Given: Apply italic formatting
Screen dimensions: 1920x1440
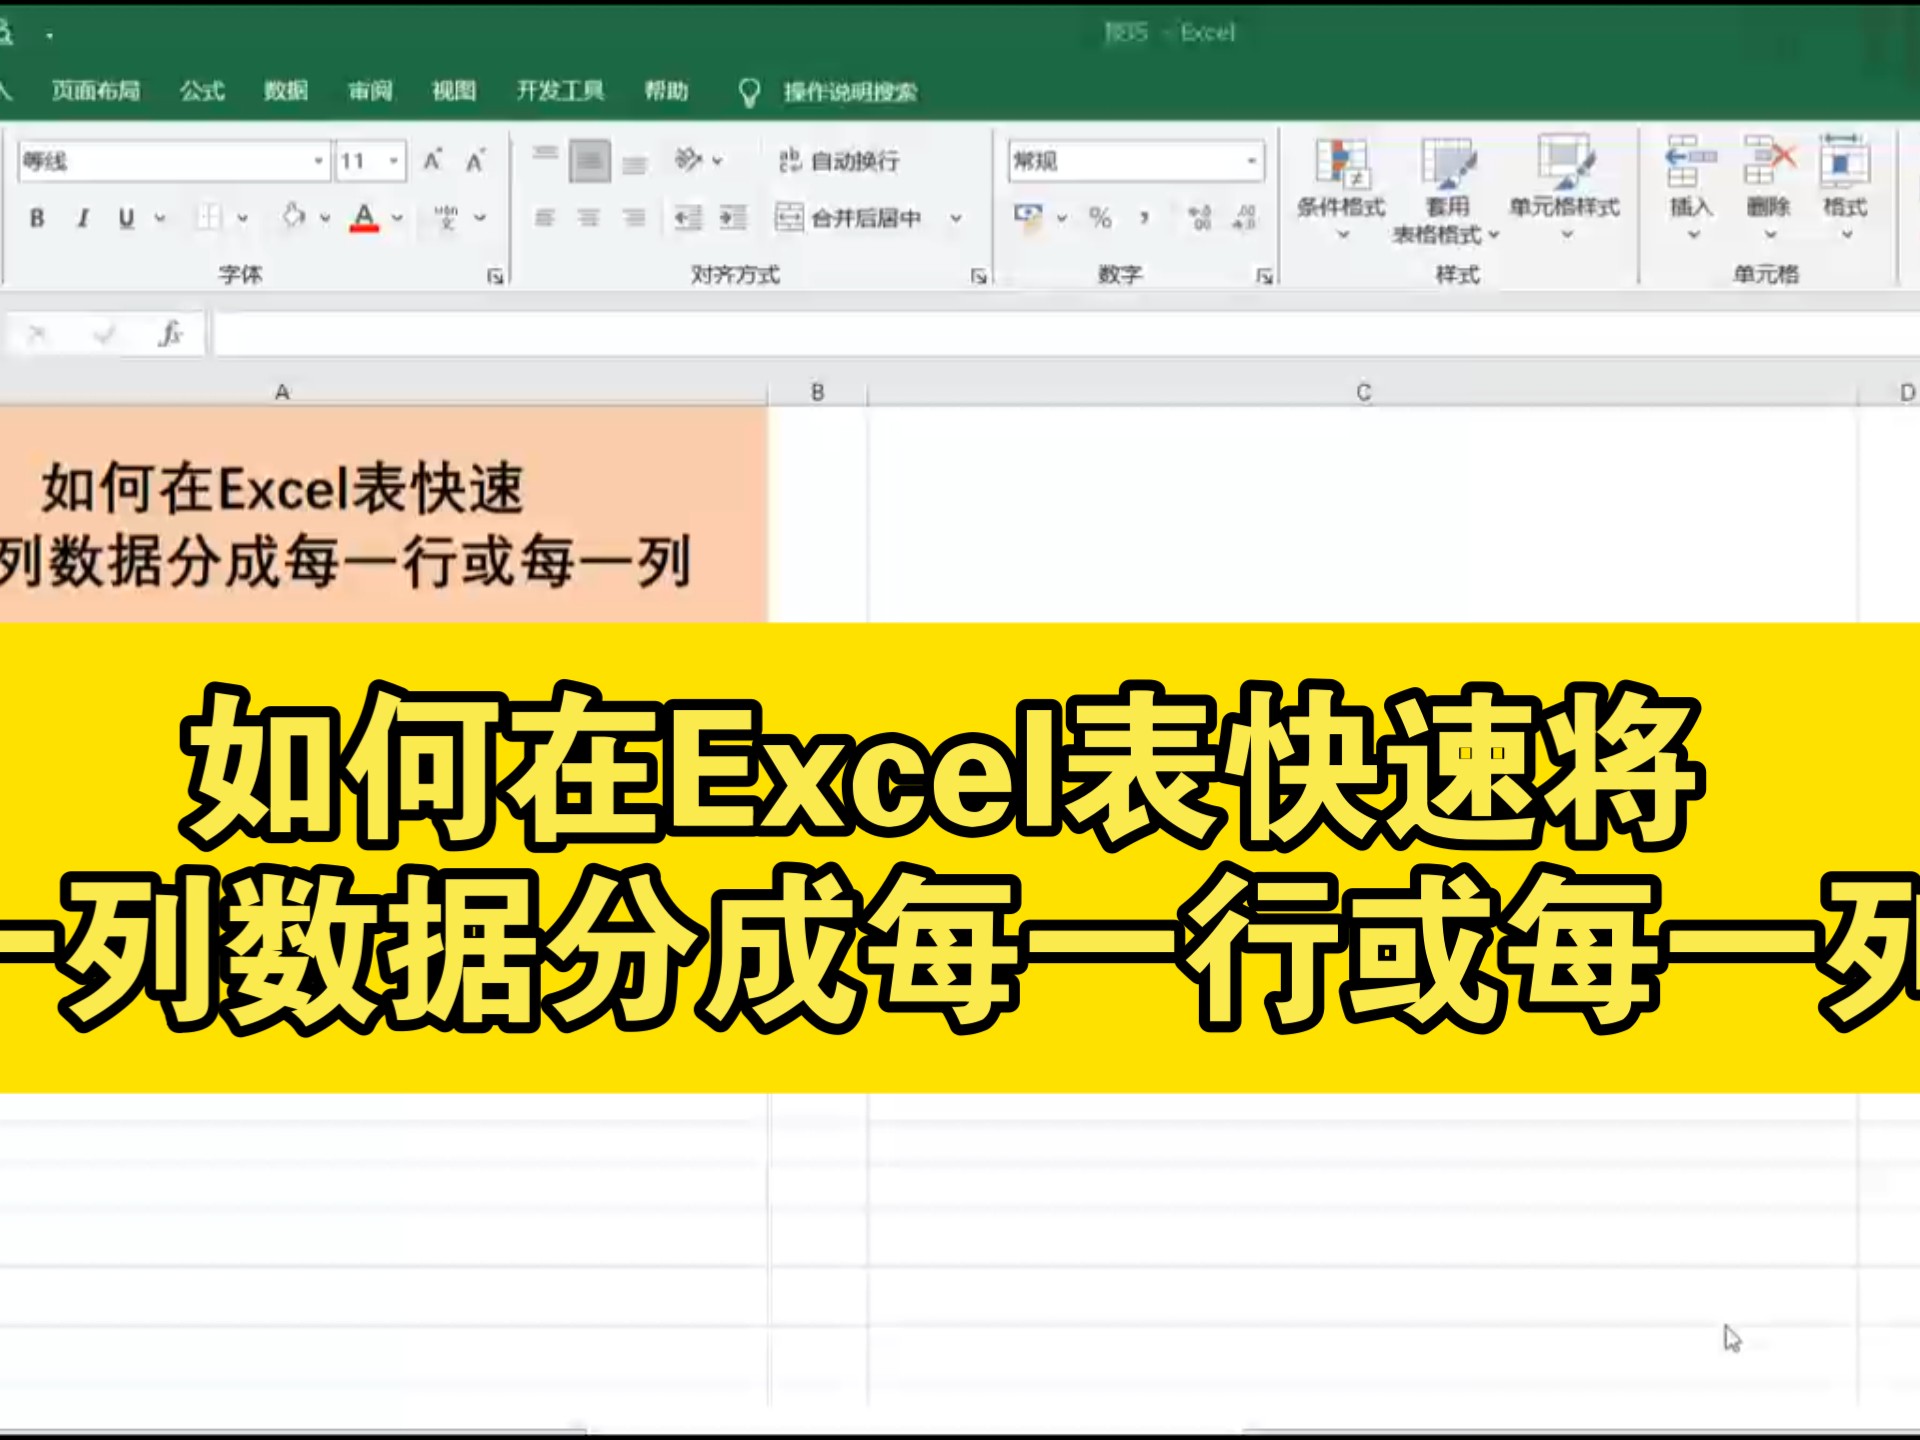Looking at the screenshot, I should pyautogui.click(x=84, y=217).
